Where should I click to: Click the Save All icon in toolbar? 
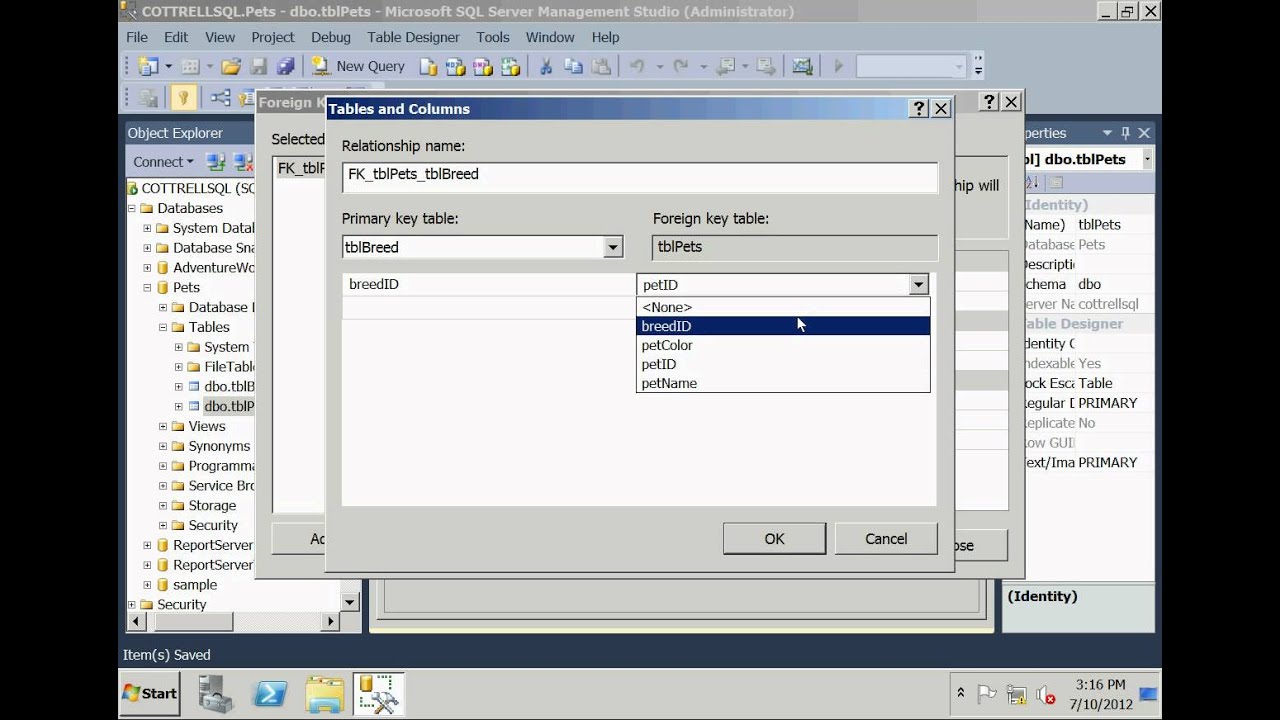(286, 66)
